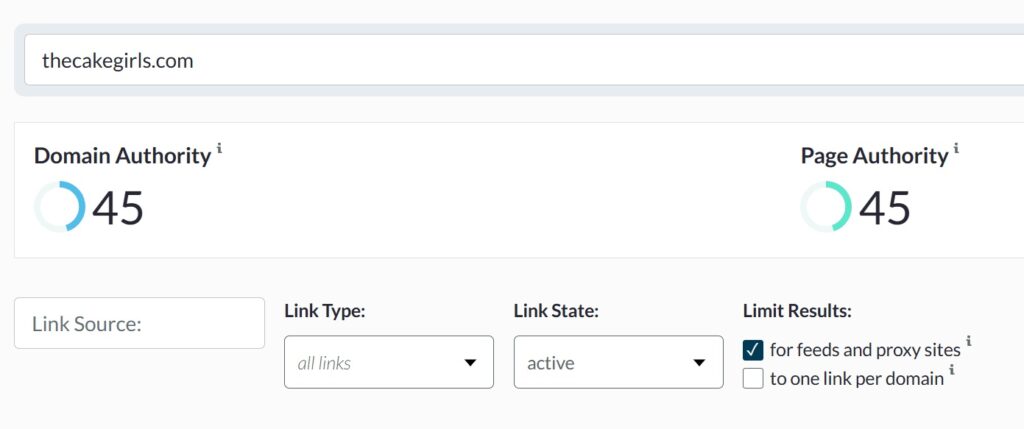Focus the Link Source input field
This screenshot has width=1024, height=429.
tap(140, 323)
